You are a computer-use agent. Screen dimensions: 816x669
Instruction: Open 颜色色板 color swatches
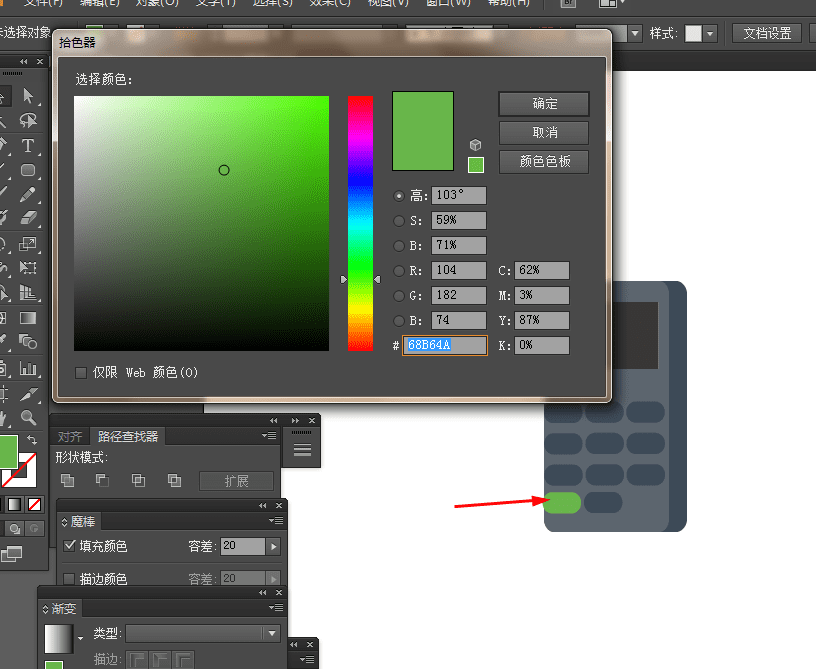(x=544, y=162)
